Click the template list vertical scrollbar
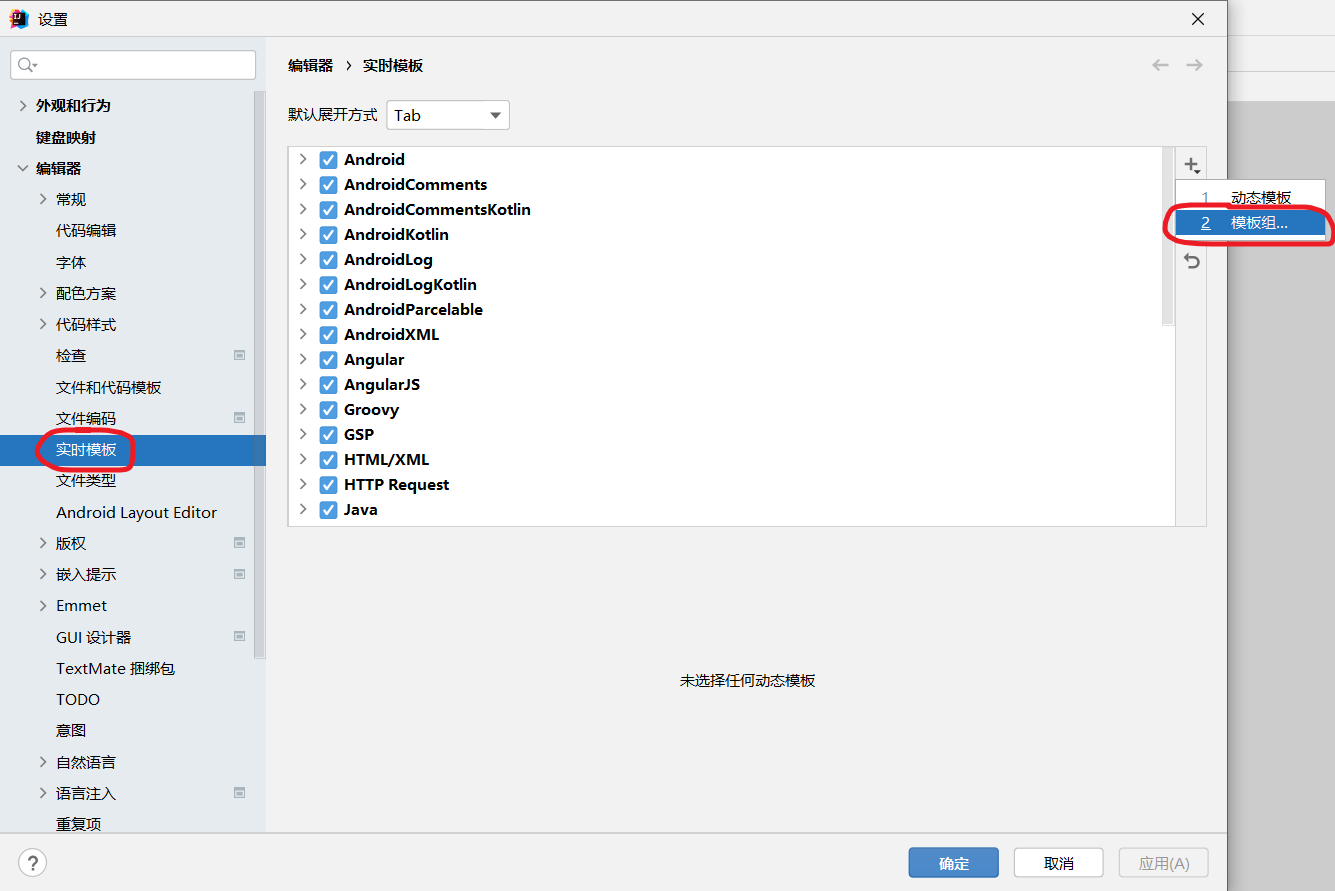Viewport: 1335px width, 891px height. pyautogui.click(x=1168, y=236)
